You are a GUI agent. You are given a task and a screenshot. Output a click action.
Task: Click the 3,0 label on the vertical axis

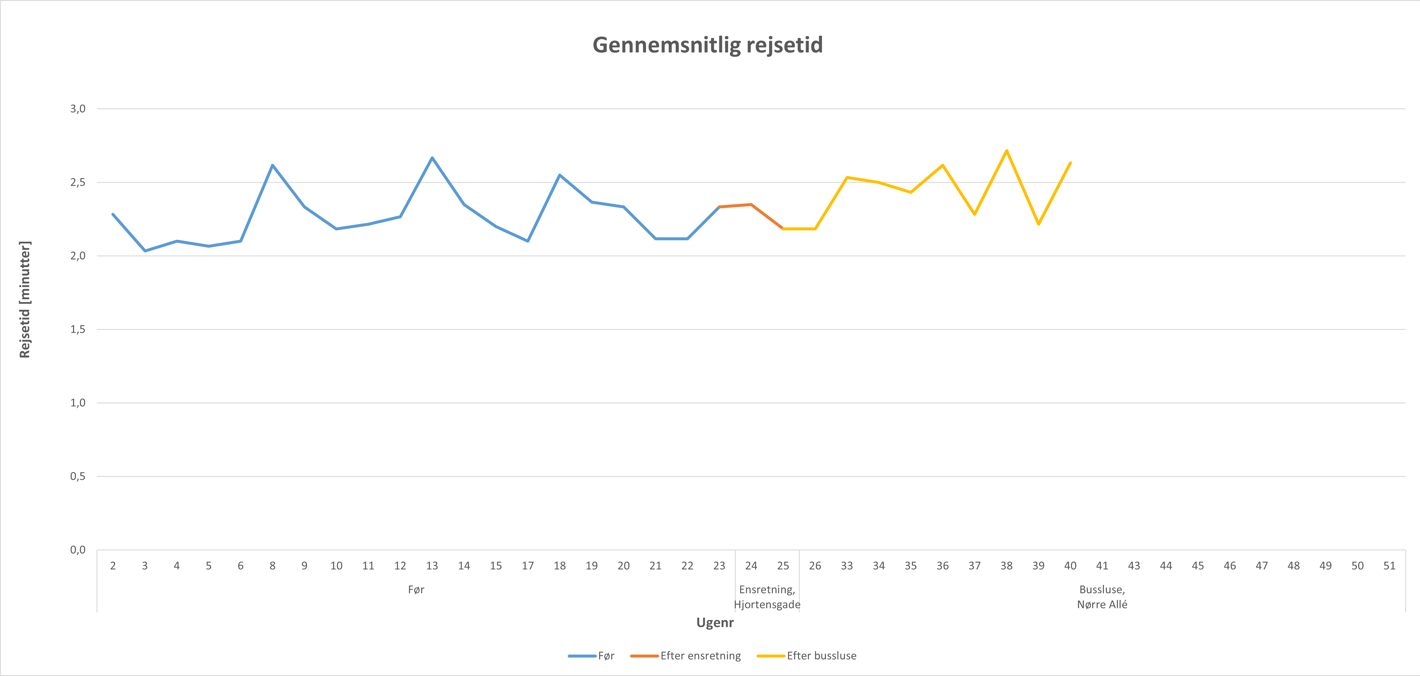point(77,108)
